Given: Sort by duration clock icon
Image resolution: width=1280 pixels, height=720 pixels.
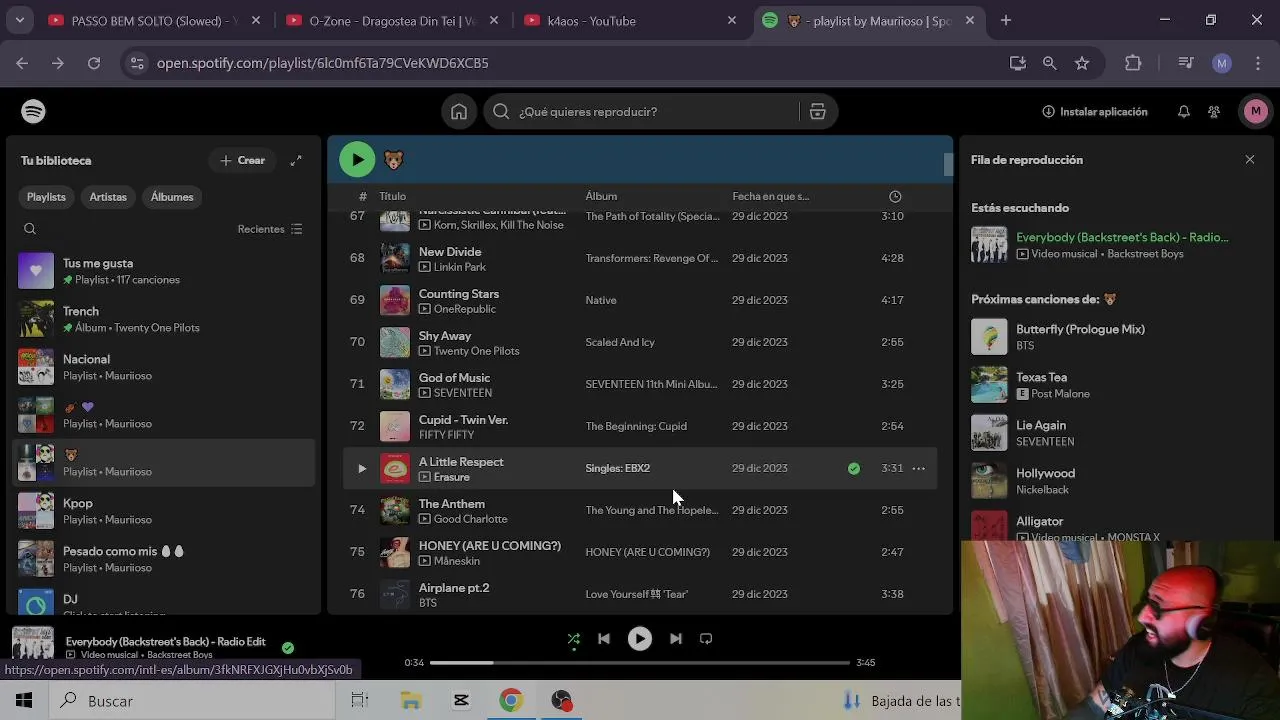Looking at the screenshot, I should click(895, 196).
